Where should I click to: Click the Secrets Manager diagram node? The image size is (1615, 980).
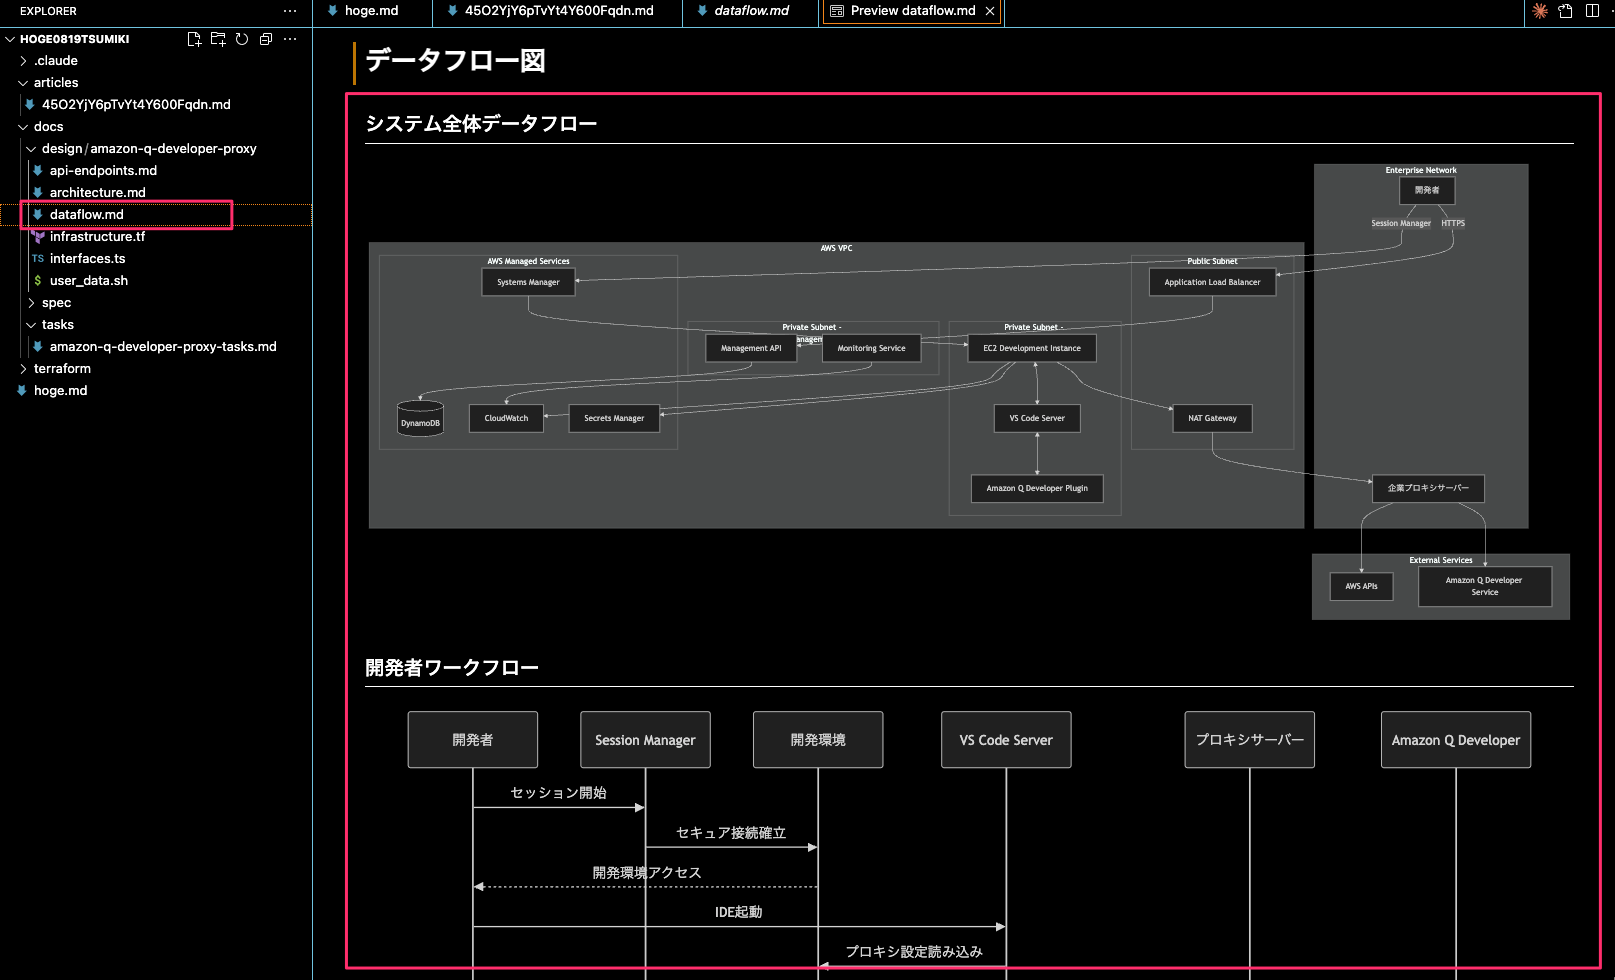click(614, 418)
